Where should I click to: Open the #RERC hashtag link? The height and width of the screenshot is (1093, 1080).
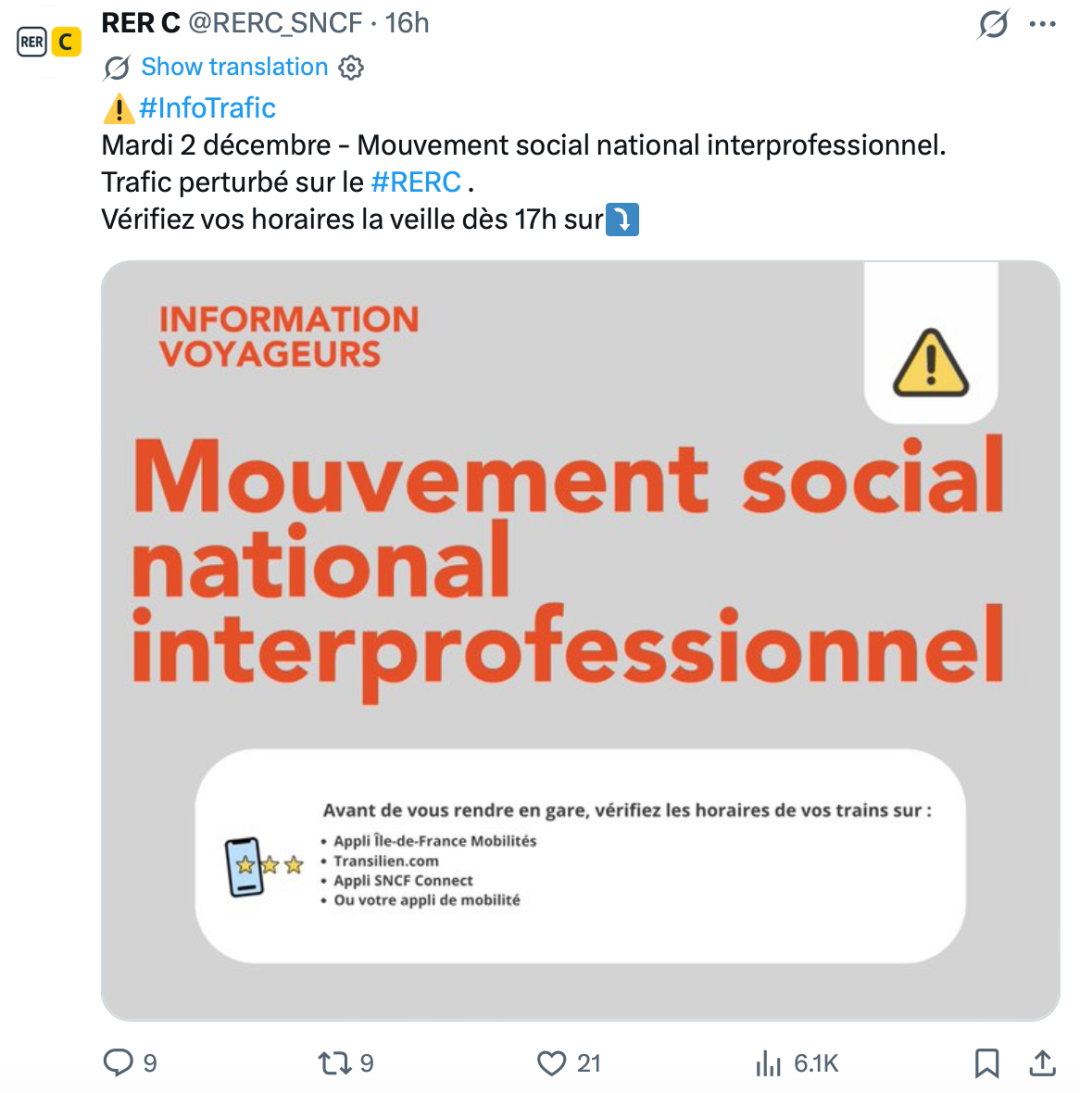click(415, 182)
